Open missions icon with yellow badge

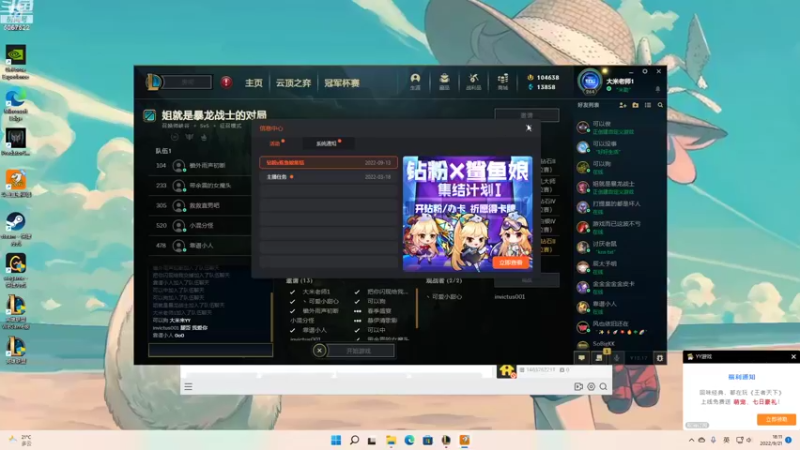click(599, 357)
